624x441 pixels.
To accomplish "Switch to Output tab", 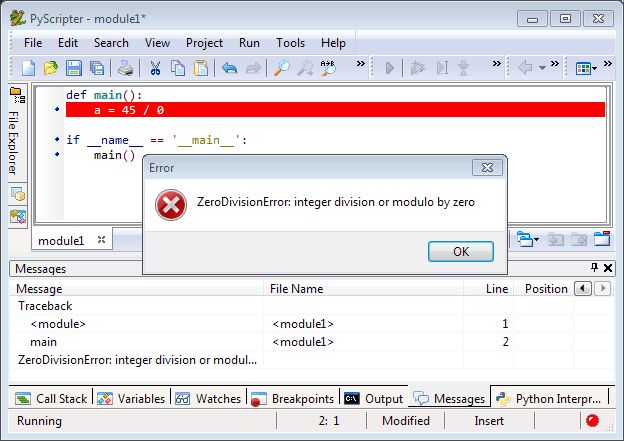I will click(374, 398).
